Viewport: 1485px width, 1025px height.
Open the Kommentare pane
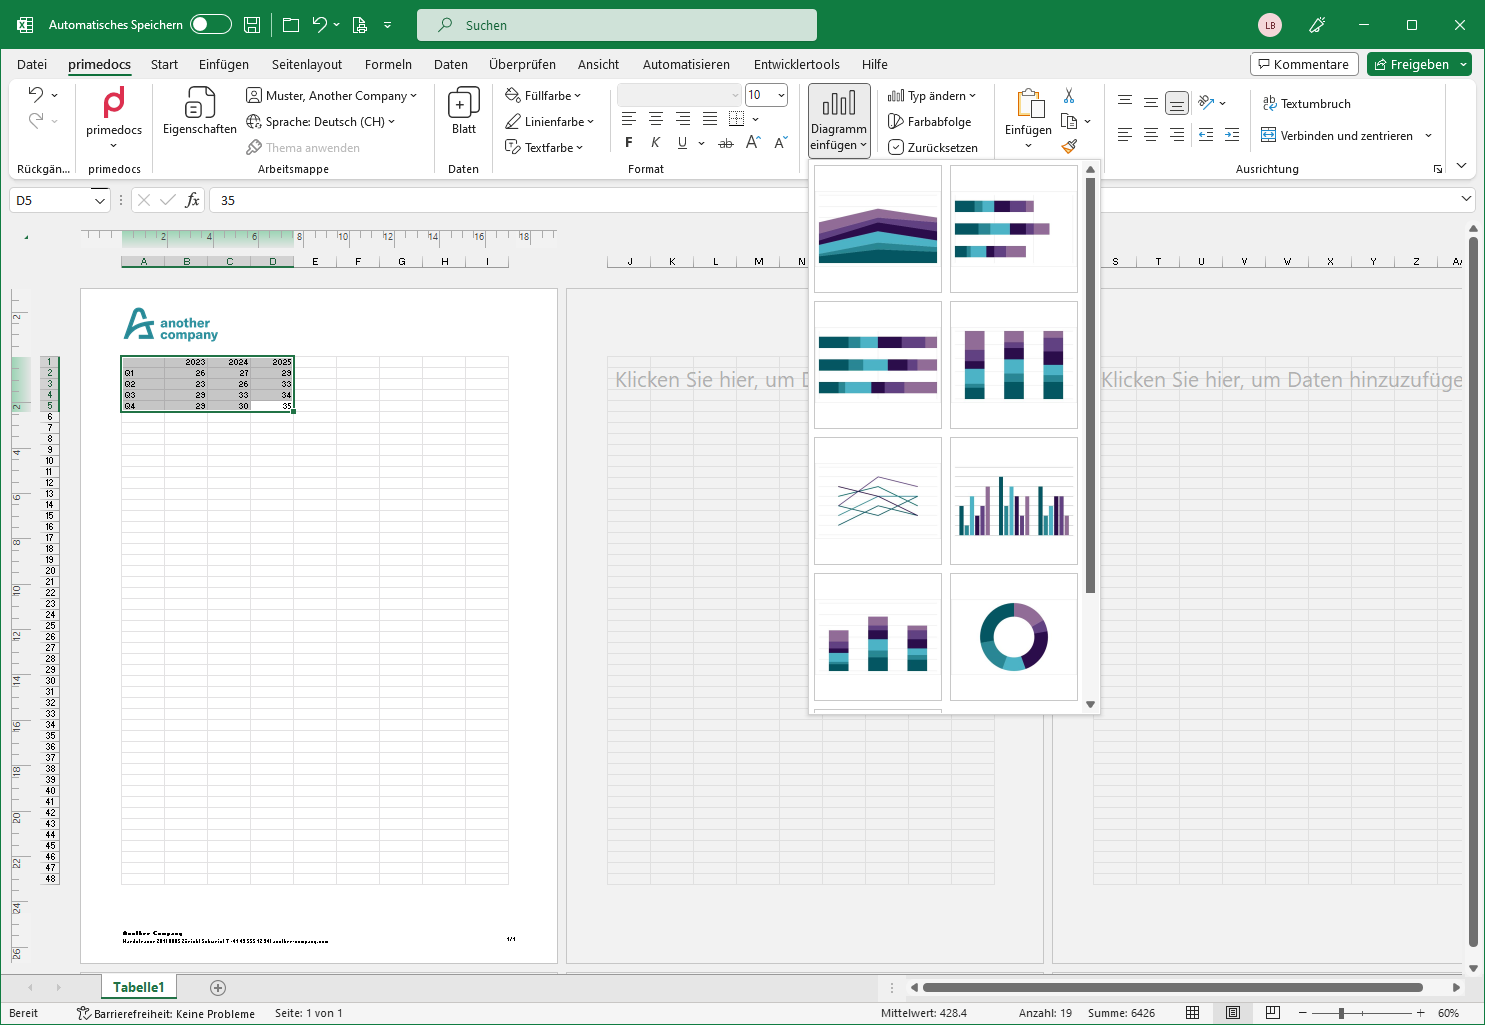[1304, 63]
